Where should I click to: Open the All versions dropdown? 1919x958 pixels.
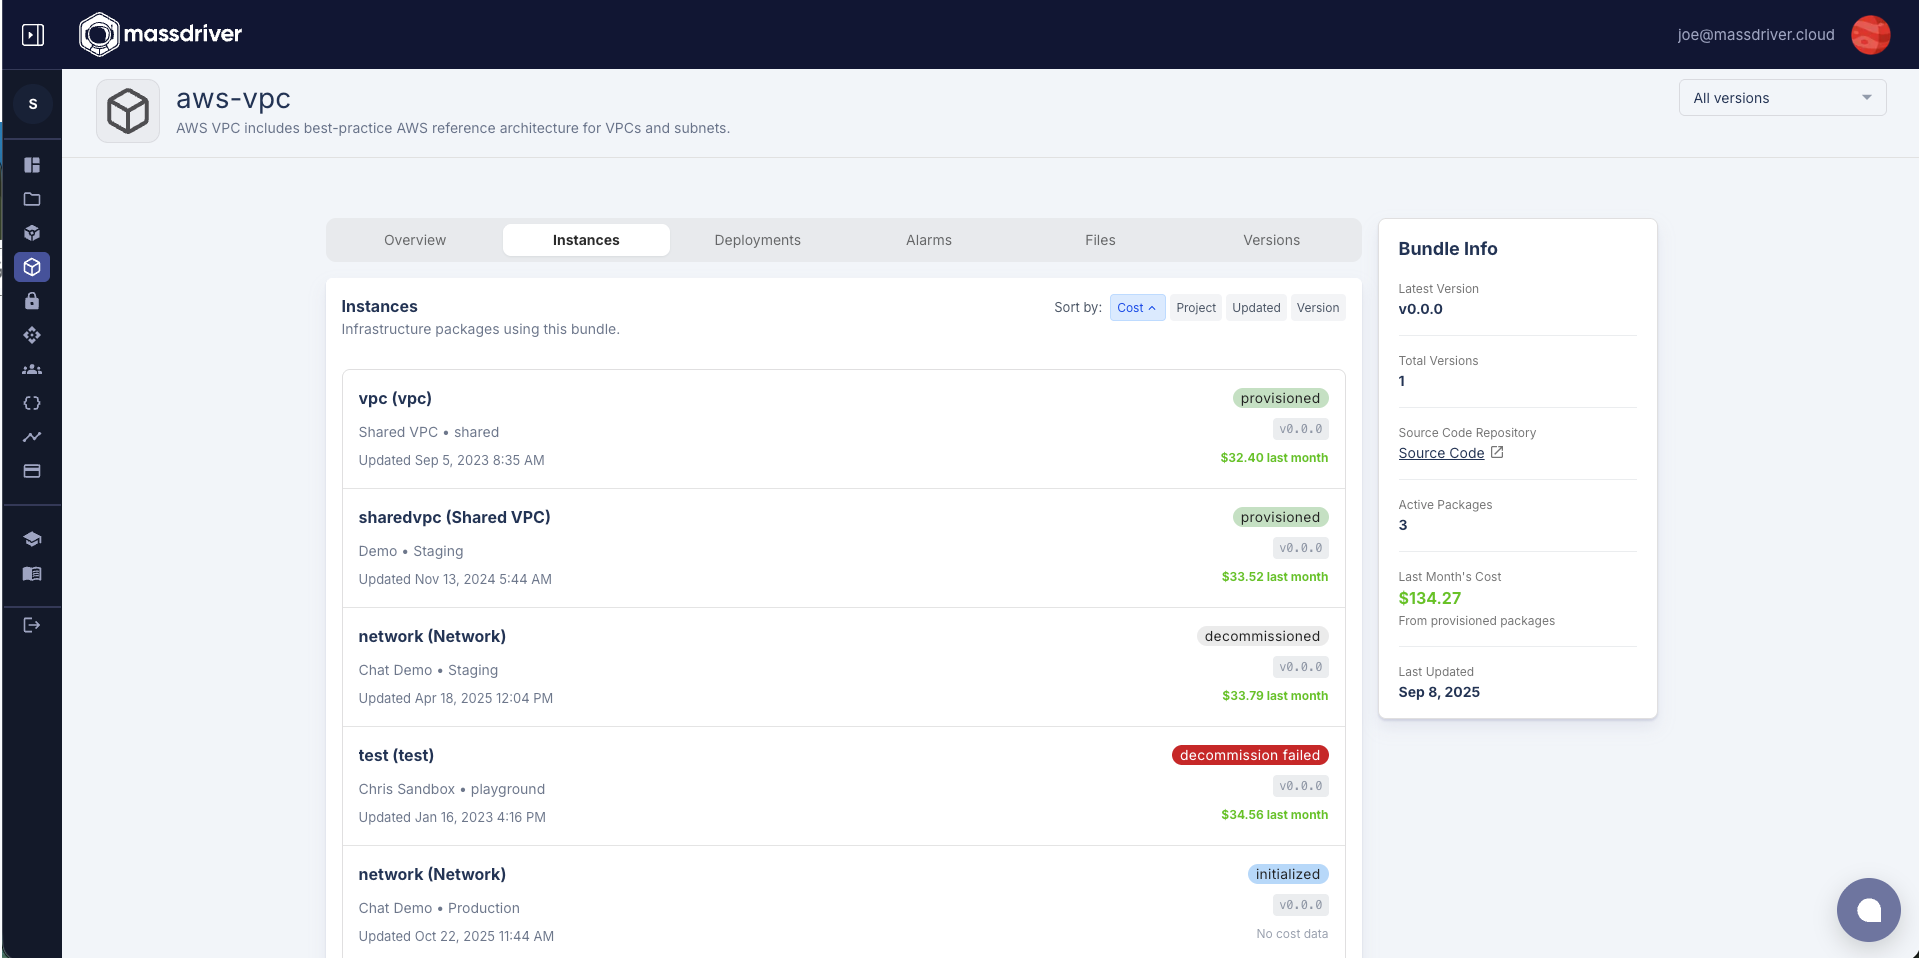coord(1782,97)
